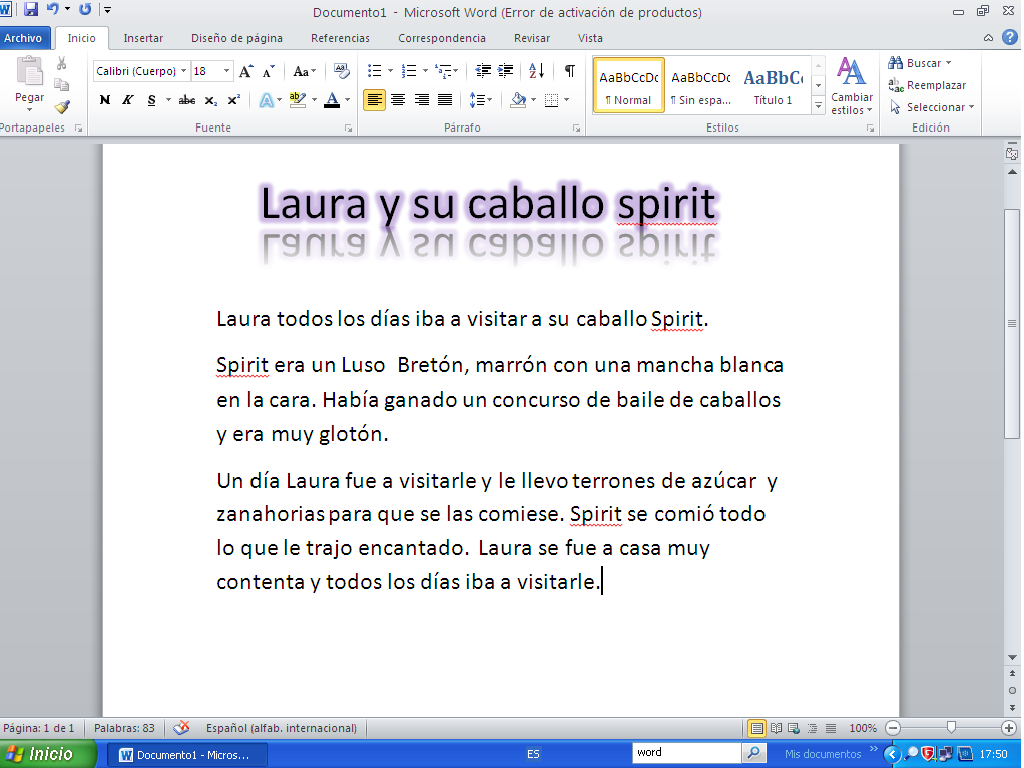
Task: Click the Reemplazar button
Action: click(x=927, y=85)
